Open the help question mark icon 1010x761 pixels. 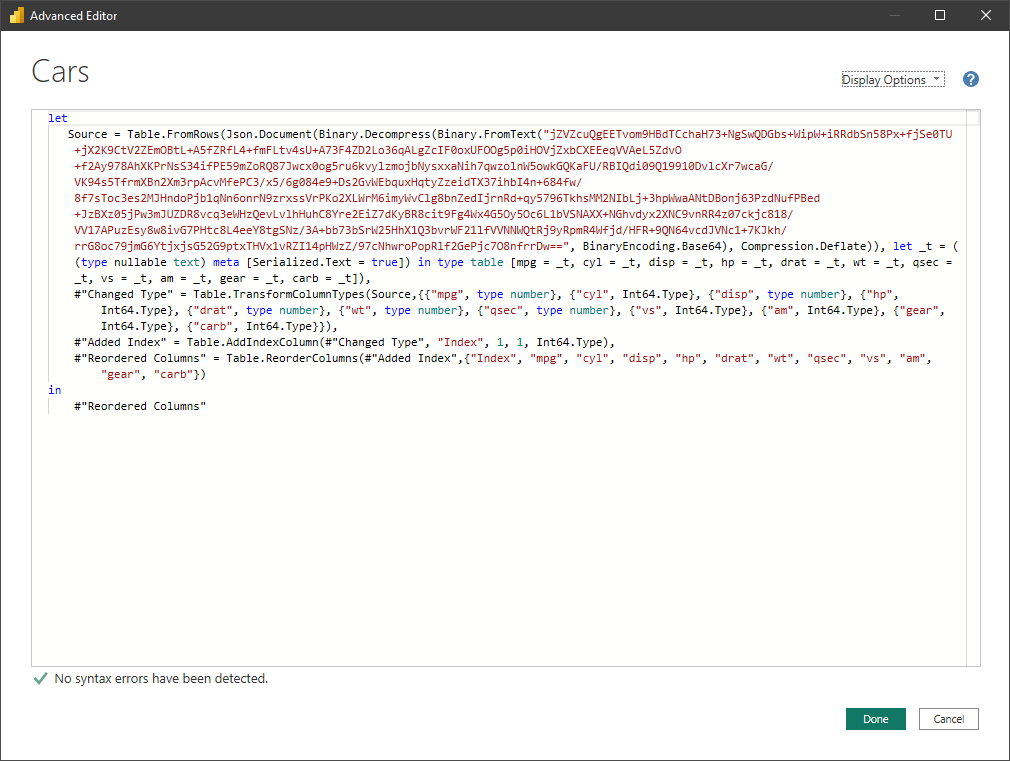970,80
